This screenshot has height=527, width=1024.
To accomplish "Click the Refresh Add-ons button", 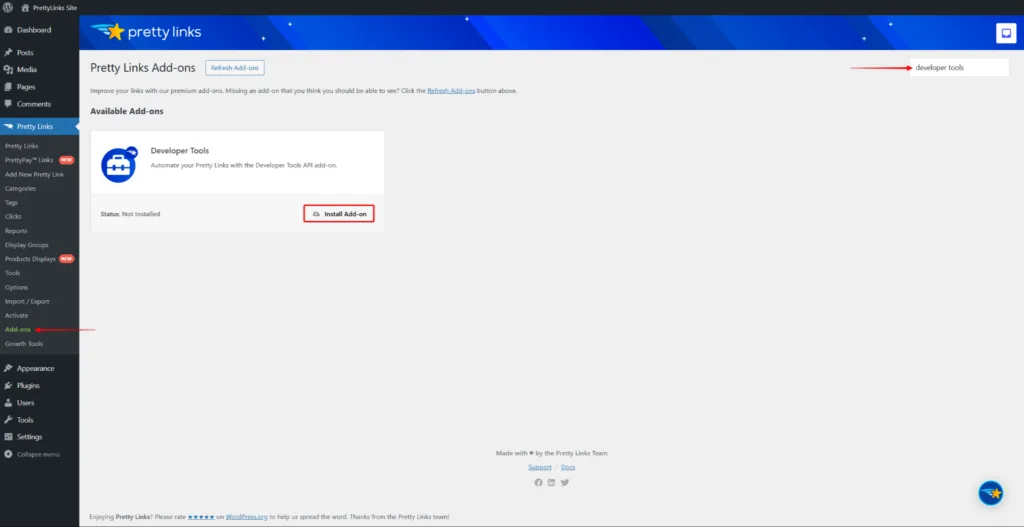I will point(235,67).
